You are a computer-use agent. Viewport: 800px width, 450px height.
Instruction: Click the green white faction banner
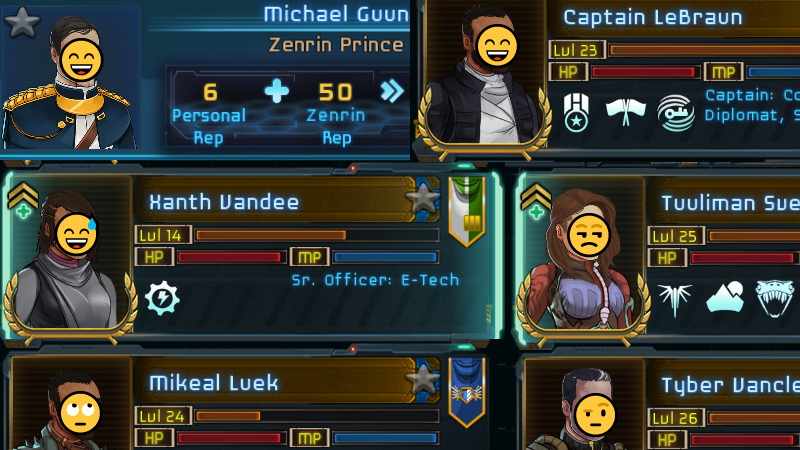click(x=466, y=211)
